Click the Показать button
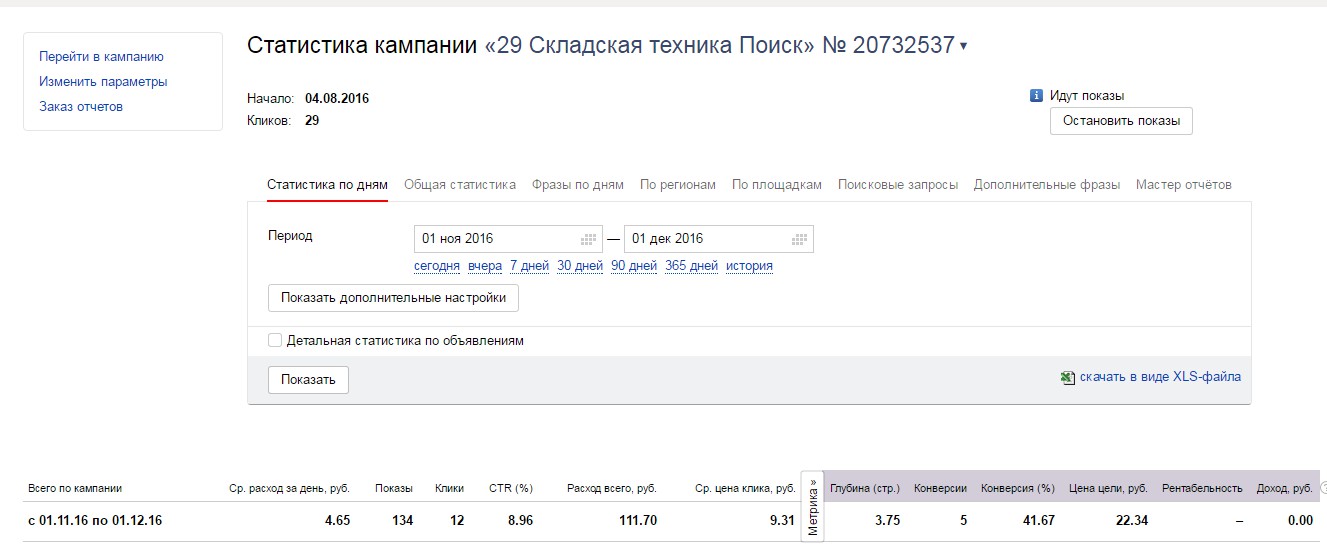 [x=308, y=380]
